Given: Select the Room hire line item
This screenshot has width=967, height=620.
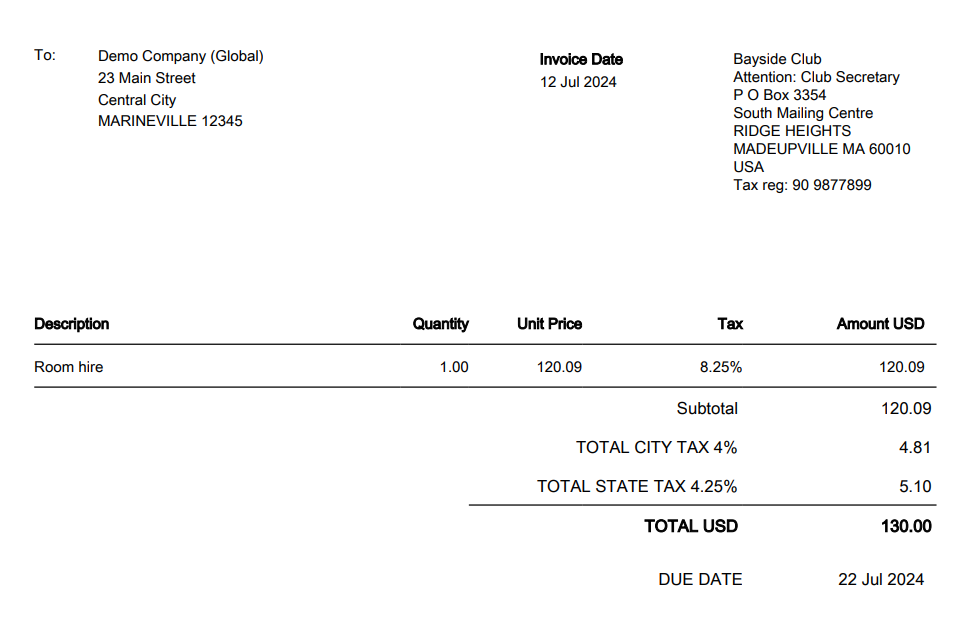Looking at the screenshot, I should 68,367.
